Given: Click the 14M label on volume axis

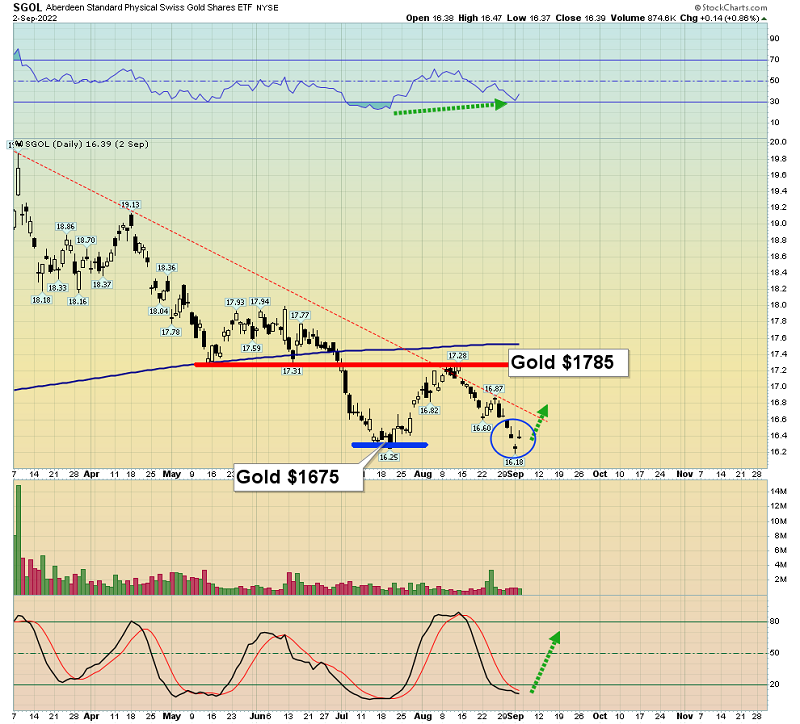Looking at the screenshot, I should coord(776,491).
